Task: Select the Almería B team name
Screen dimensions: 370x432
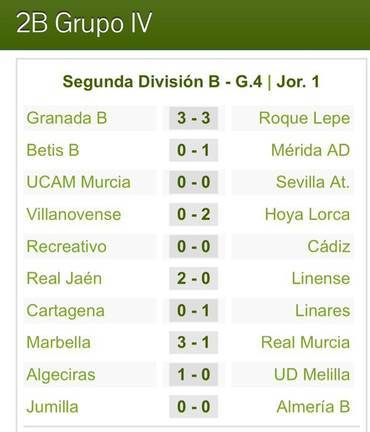Action: point(313,407)
